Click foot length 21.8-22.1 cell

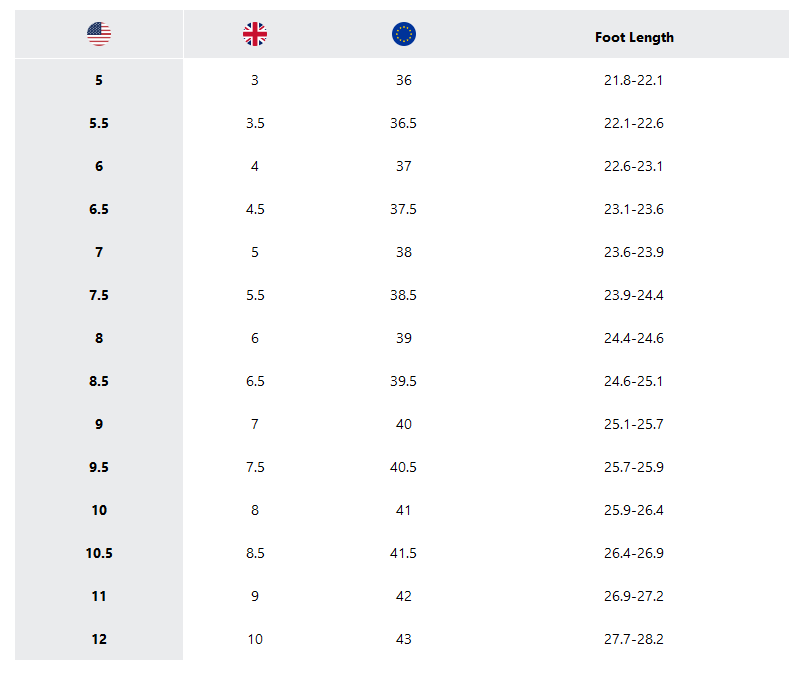pyautogui.click(x=633, y=81)
